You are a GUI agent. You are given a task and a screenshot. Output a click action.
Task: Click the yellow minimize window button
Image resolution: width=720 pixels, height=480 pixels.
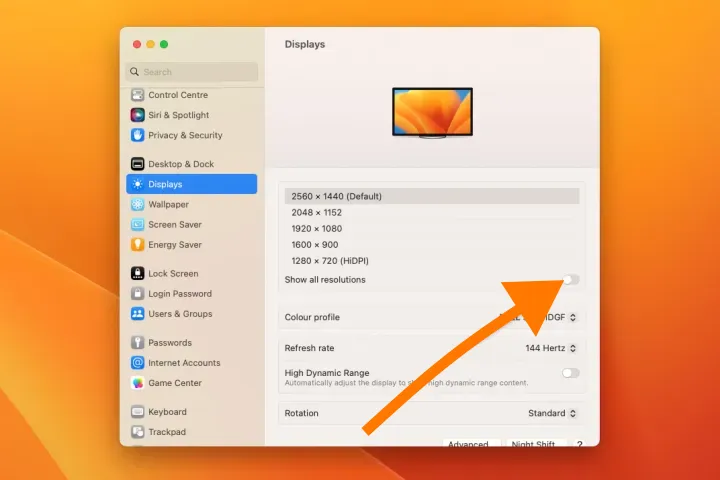(150, 44)
